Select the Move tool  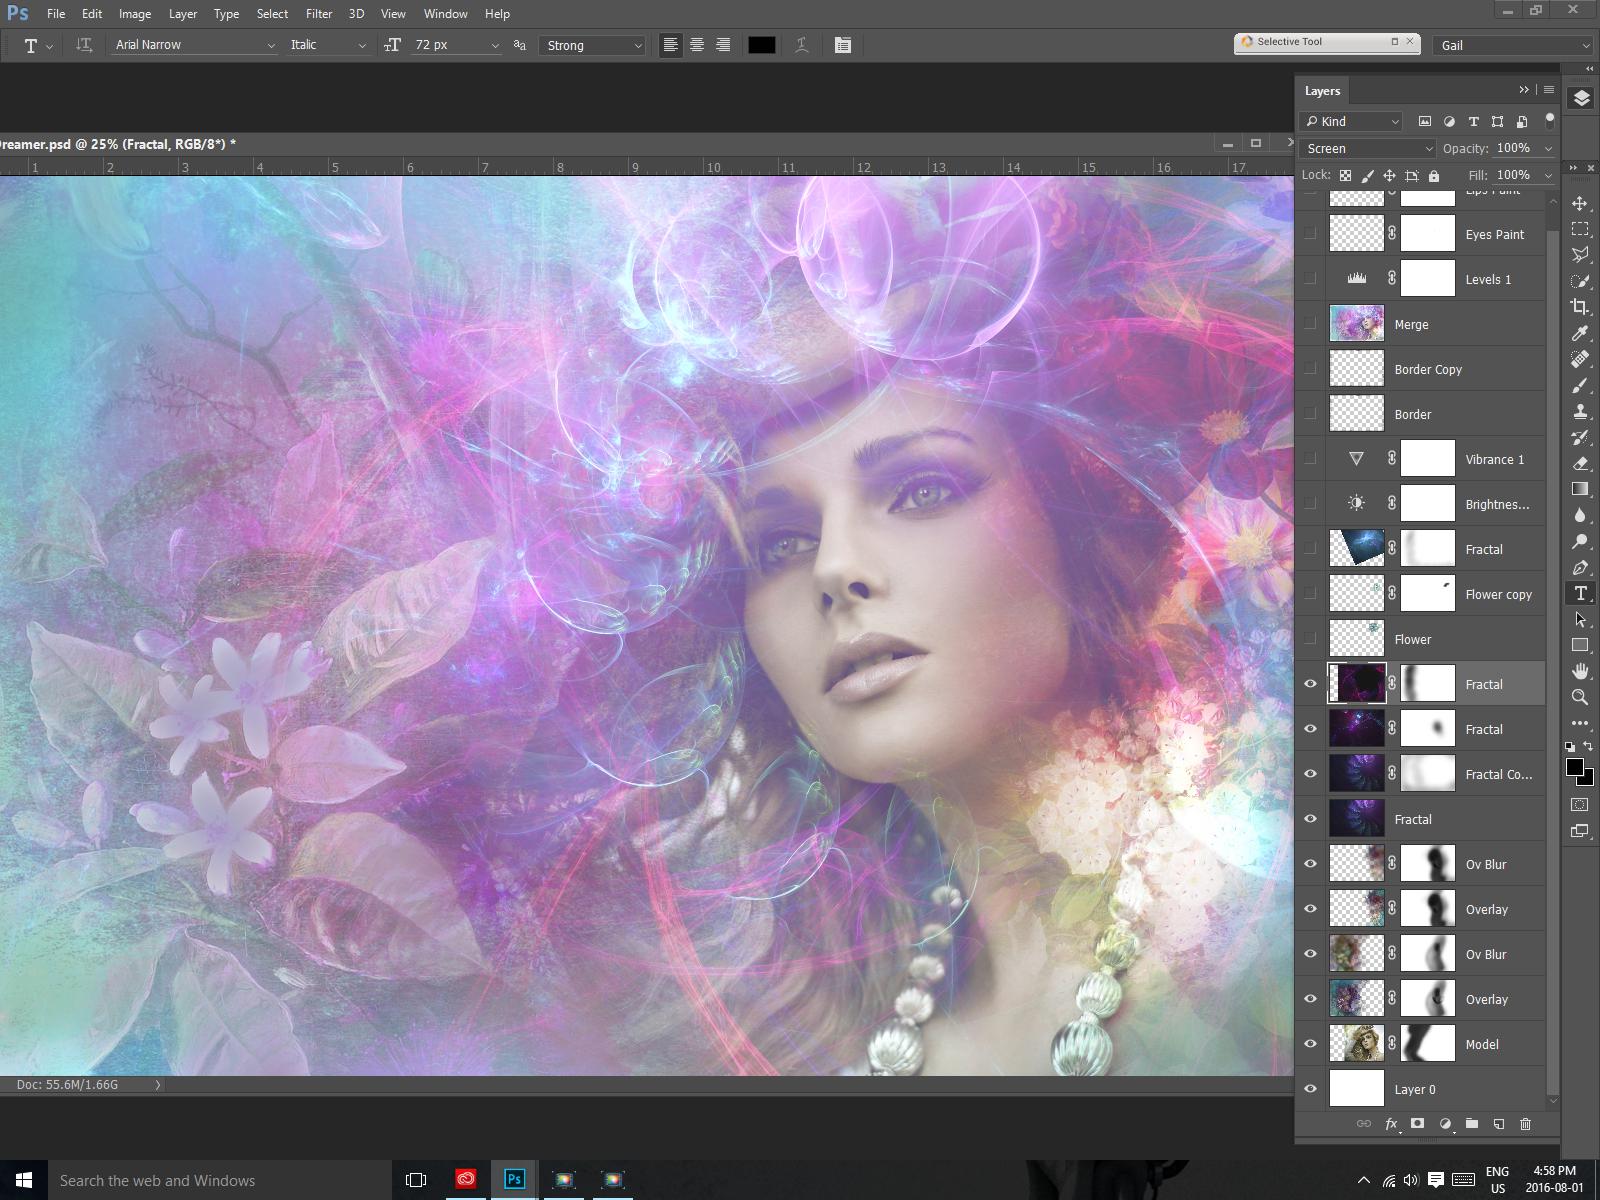(x=1581, y=202)
